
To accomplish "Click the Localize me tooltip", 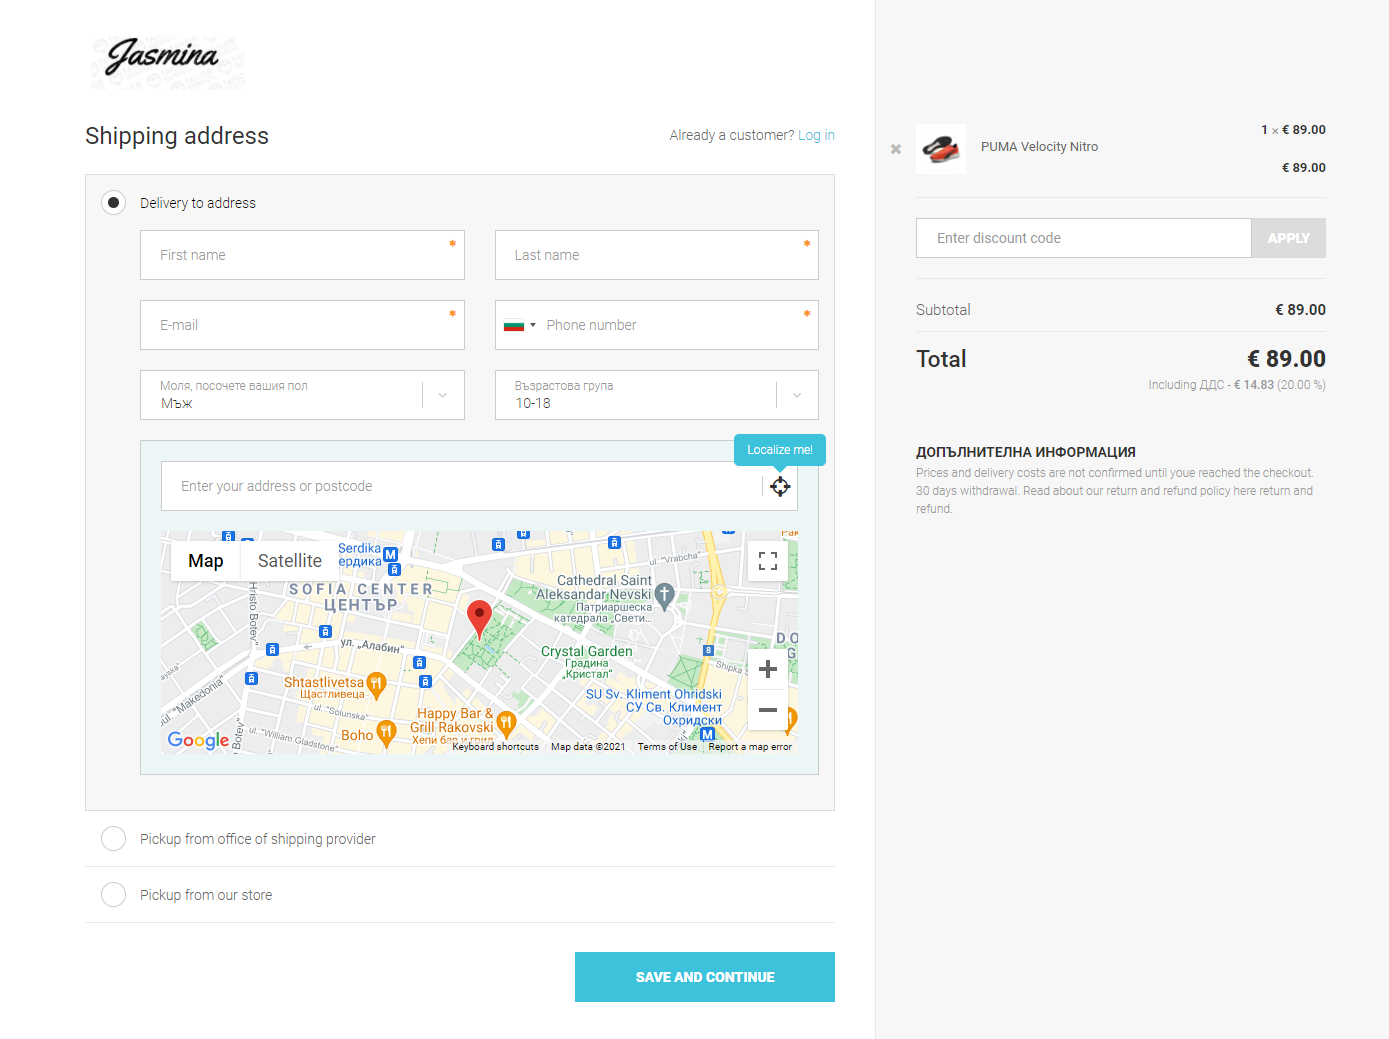I will (x=780, y=450).
